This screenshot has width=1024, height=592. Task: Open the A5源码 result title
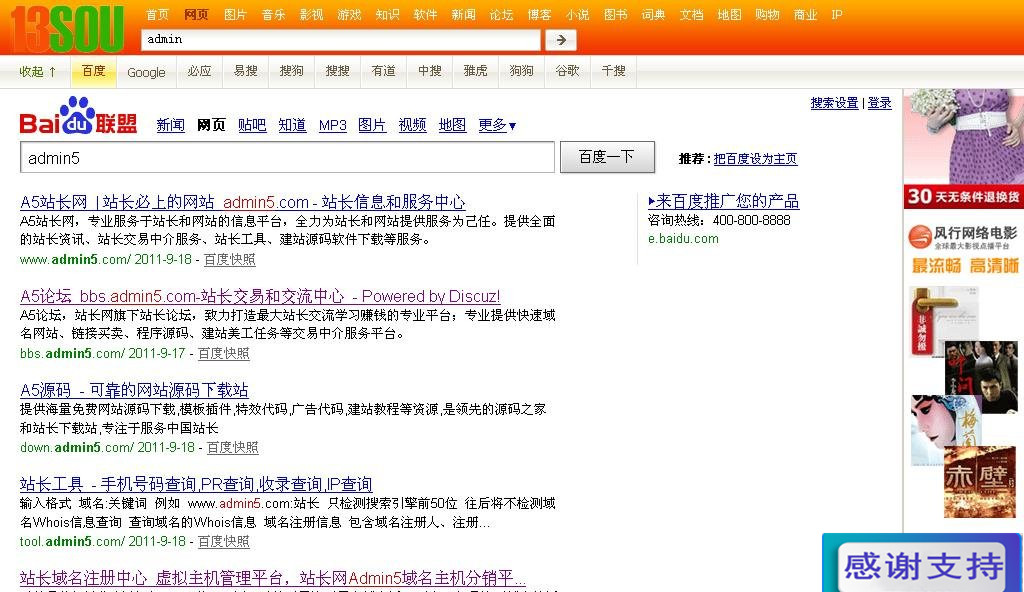click(135, 390)
